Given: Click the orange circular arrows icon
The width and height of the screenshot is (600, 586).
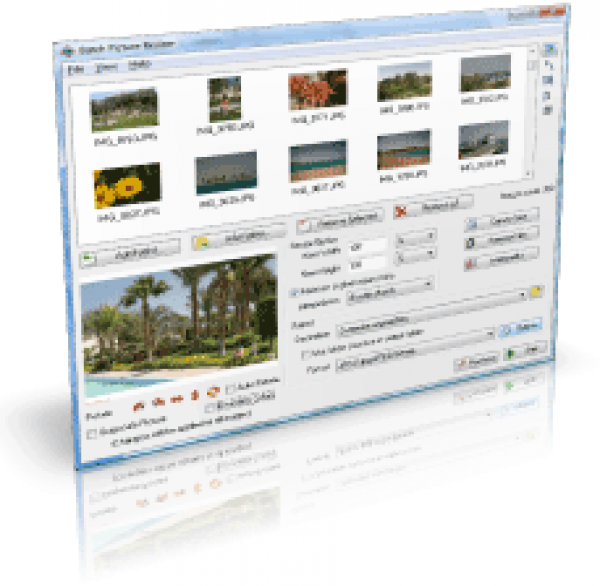Looking at the screenshot, I should [x=214, y=391].
